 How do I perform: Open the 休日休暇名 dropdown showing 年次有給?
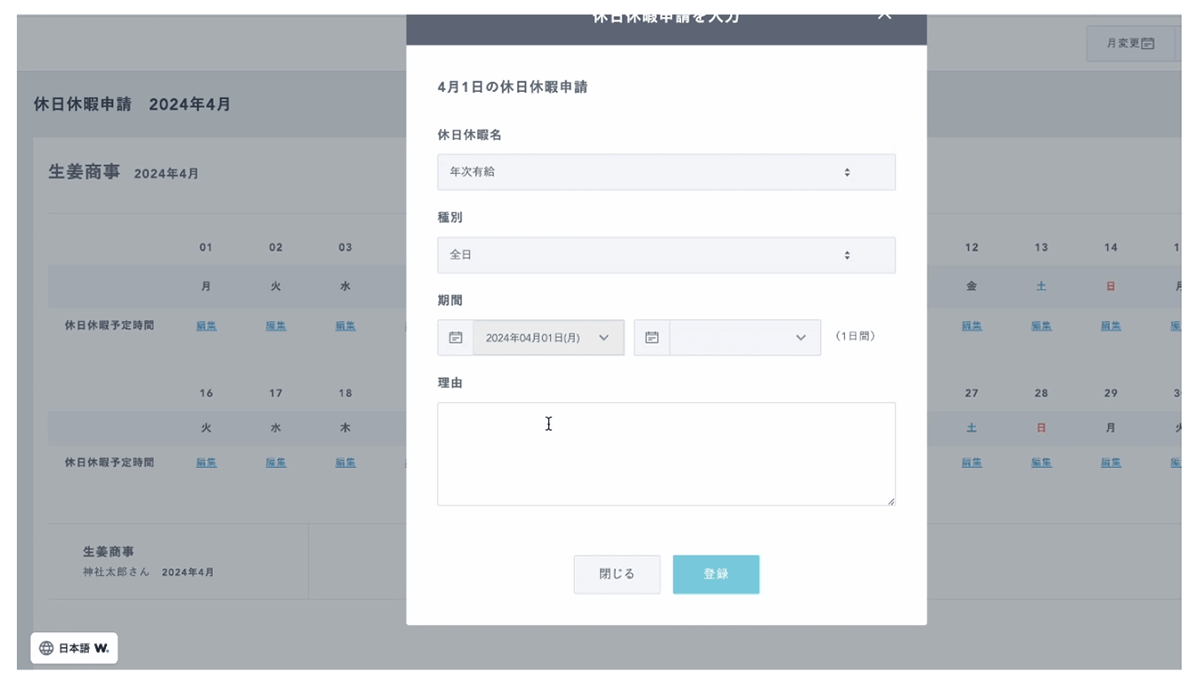point(666,172)
